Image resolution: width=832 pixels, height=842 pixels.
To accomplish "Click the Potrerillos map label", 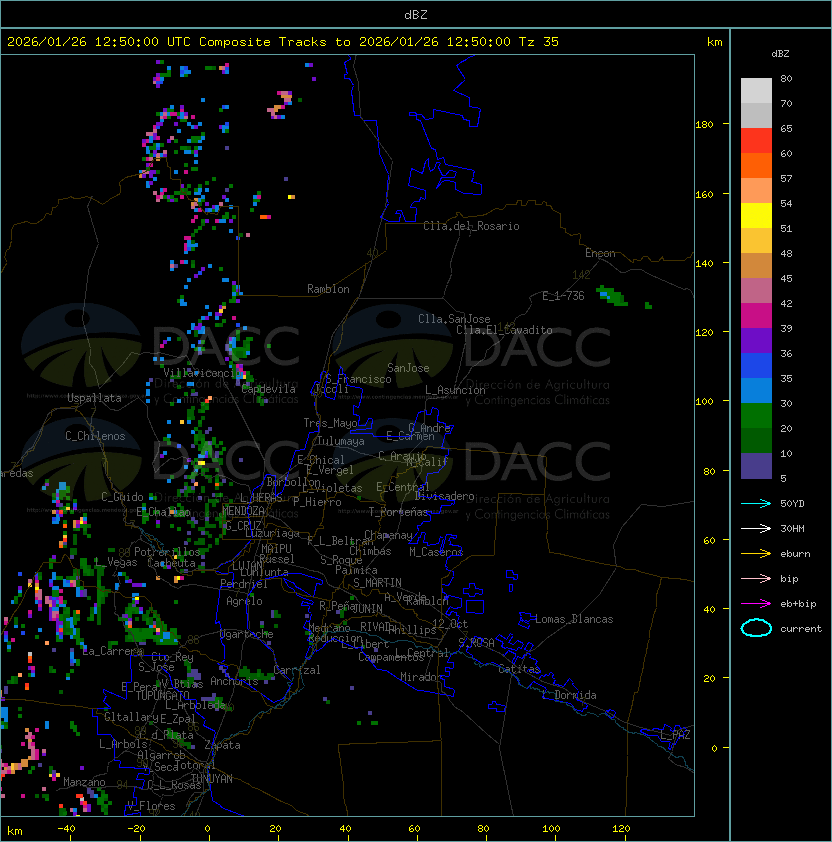I will coord(167,552).
